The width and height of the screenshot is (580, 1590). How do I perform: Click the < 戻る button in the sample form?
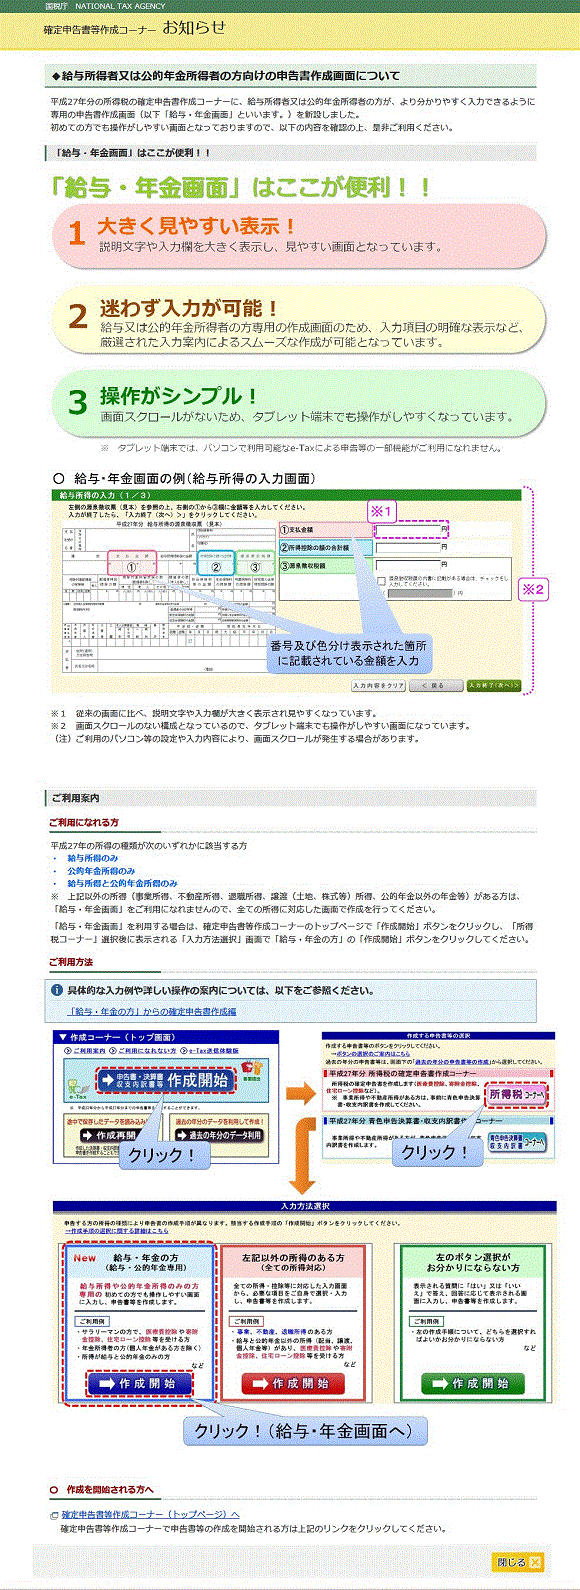point(437,686)
